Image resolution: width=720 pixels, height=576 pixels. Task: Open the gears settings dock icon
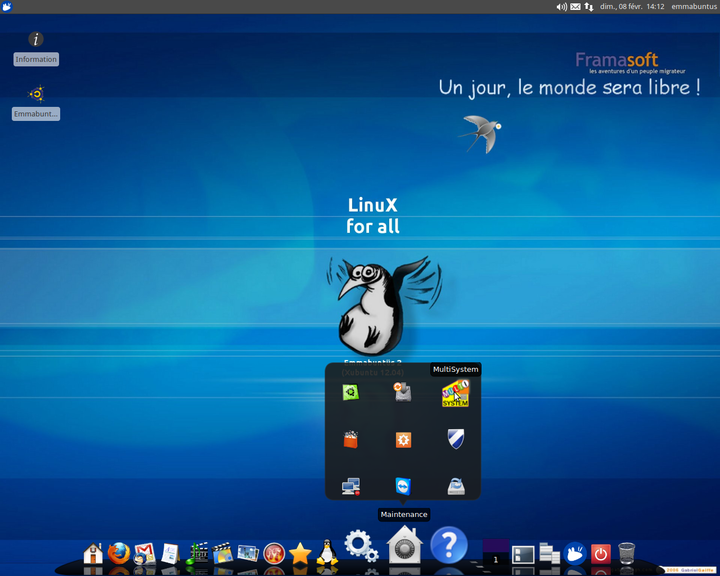[x=361, y=547]
